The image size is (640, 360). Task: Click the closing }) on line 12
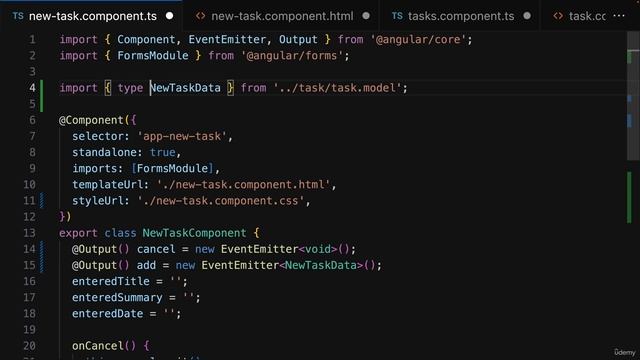pos(65,217)
